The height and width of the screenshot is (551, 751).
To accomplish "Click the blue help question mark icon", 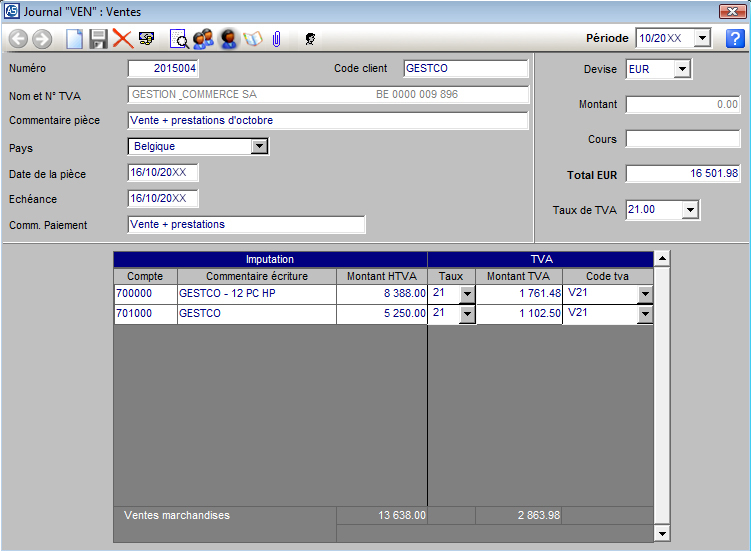I will (735, 39).
